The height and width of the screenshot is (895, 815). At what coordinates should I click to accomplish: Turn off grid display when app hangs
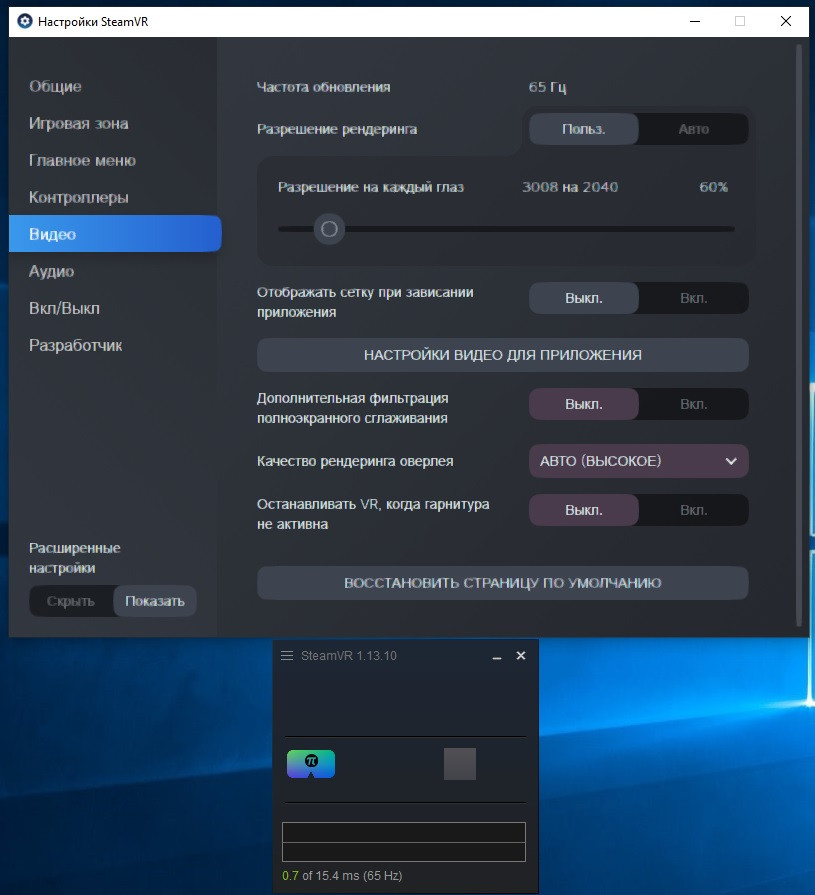[x=583, y=298]
